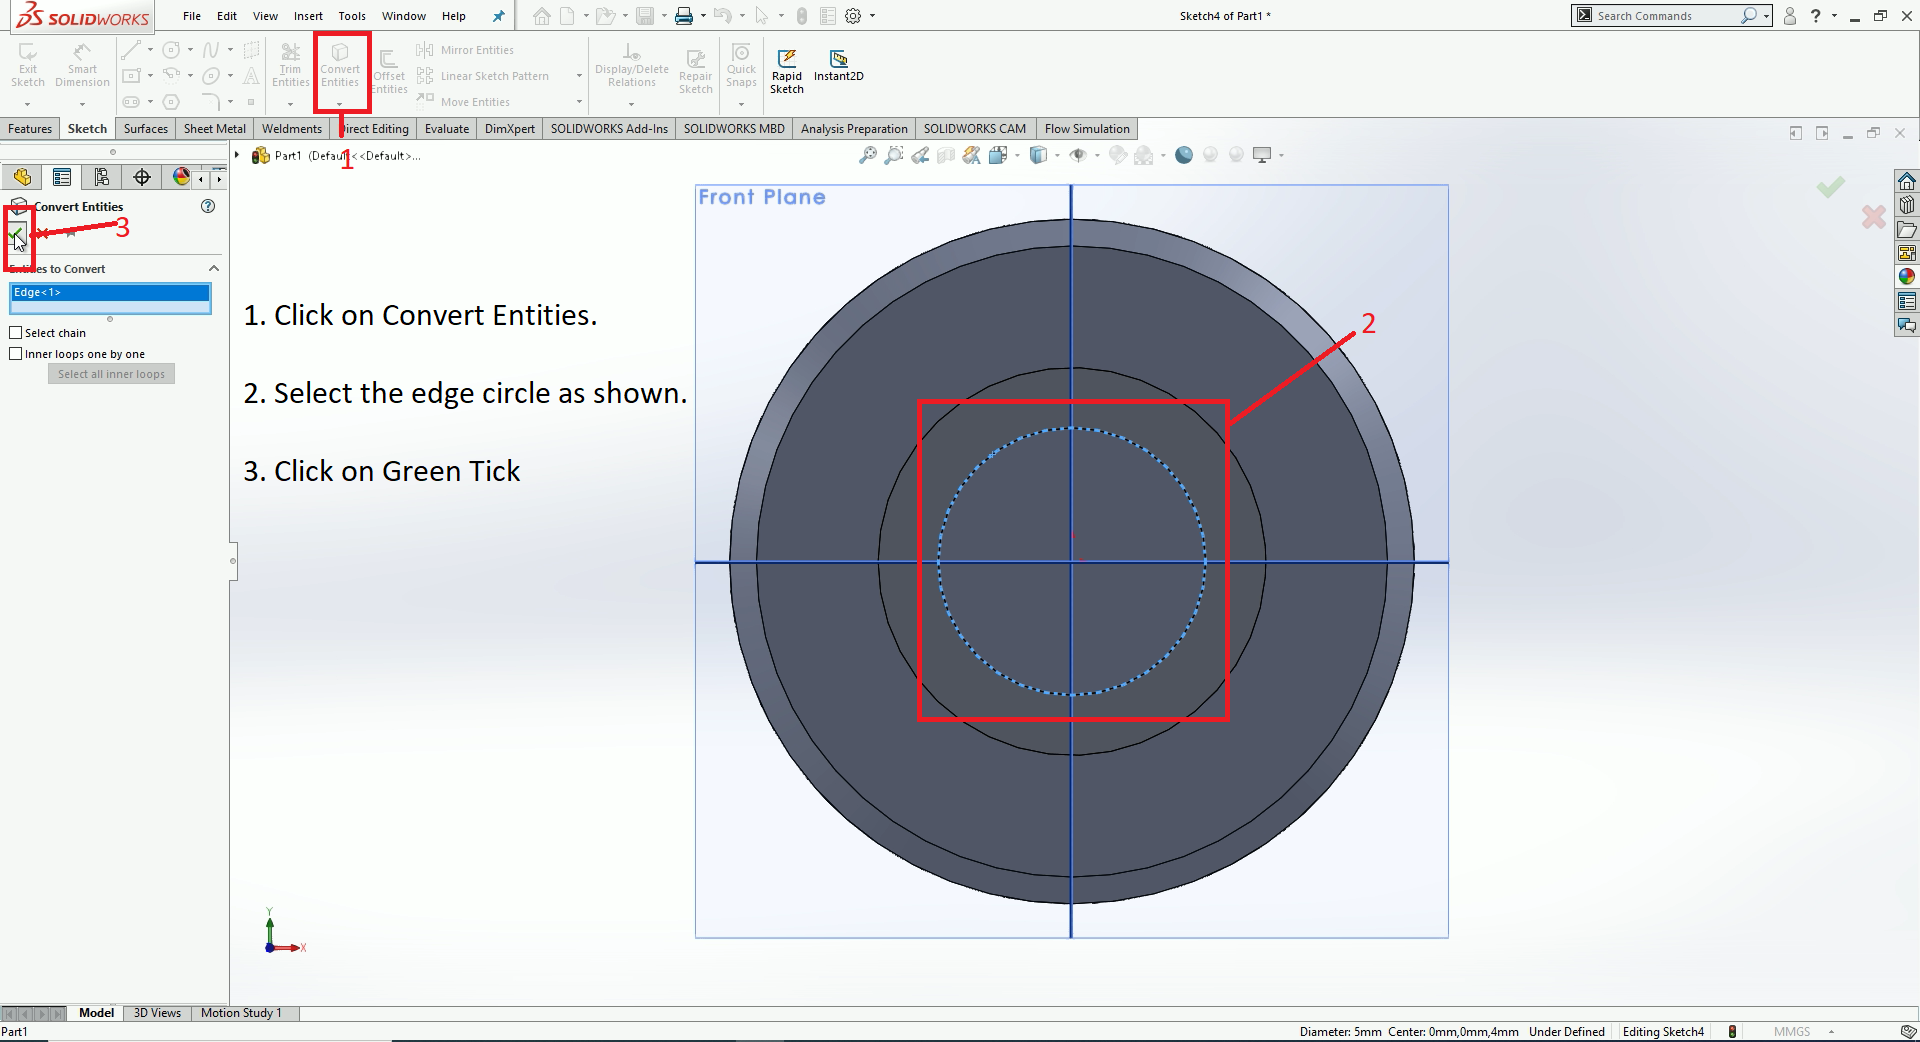This screenshot has height=1042, width=1920.
Task: Open the Tools menu
Action: [352, 16]
